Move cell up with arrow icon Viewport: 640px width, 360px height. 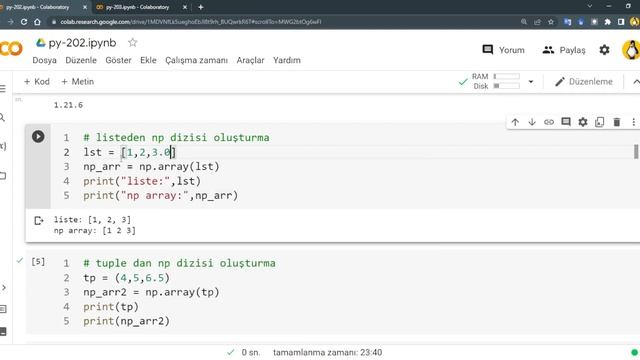tap(515, 122)
